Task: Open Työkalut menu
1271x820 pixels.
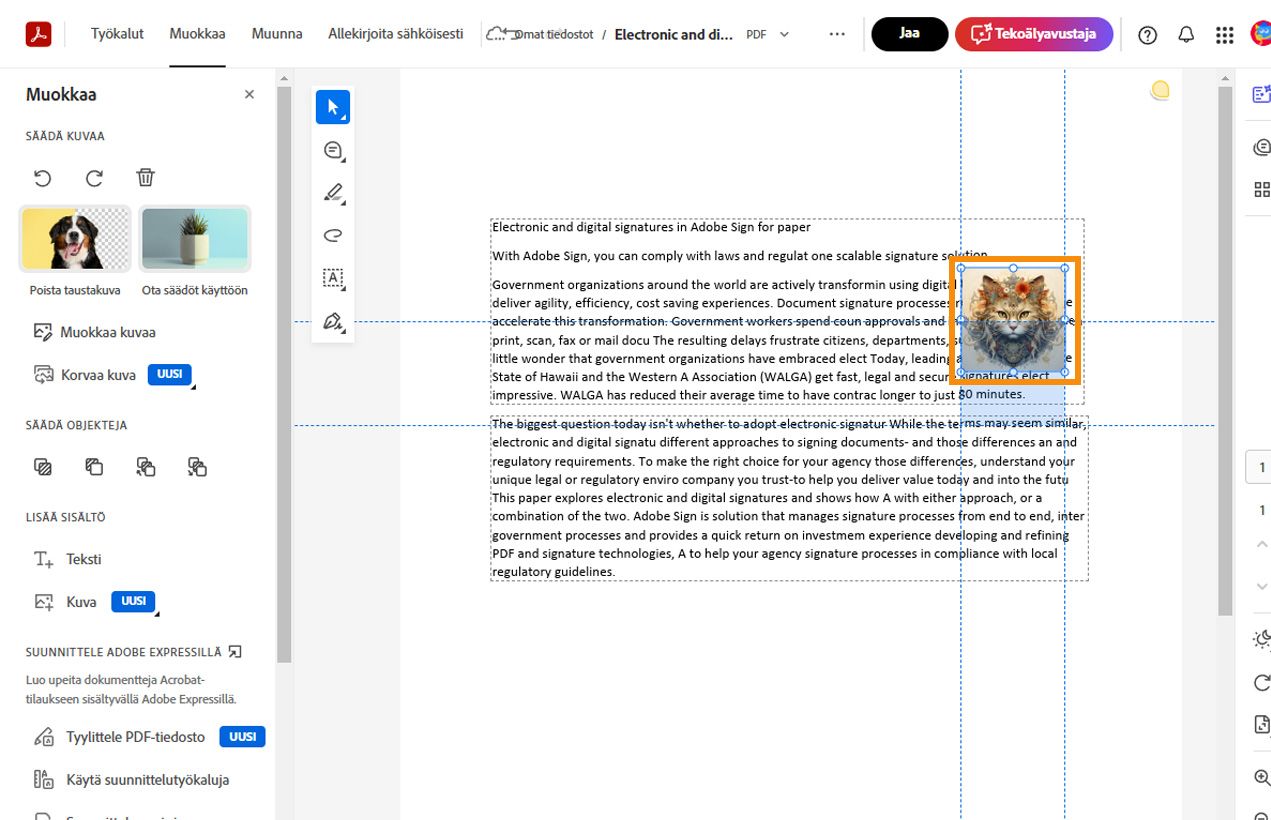Action: click(117, 34)
